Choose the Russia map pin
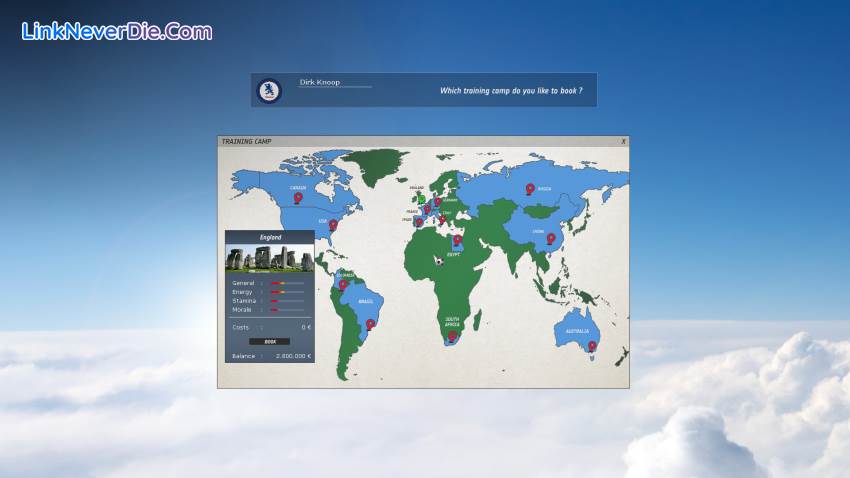Screen dimensions: 850x478 [x=530, y=188]
